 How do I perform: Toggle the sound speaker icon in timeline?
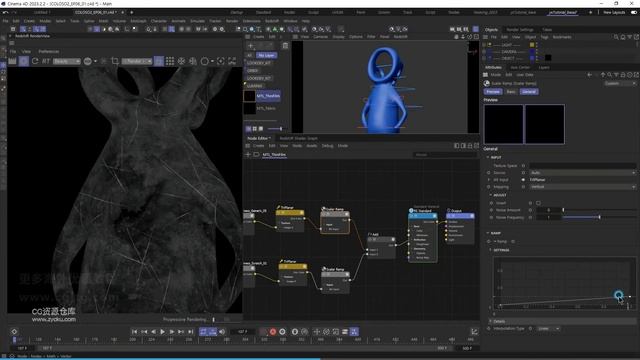222,332
